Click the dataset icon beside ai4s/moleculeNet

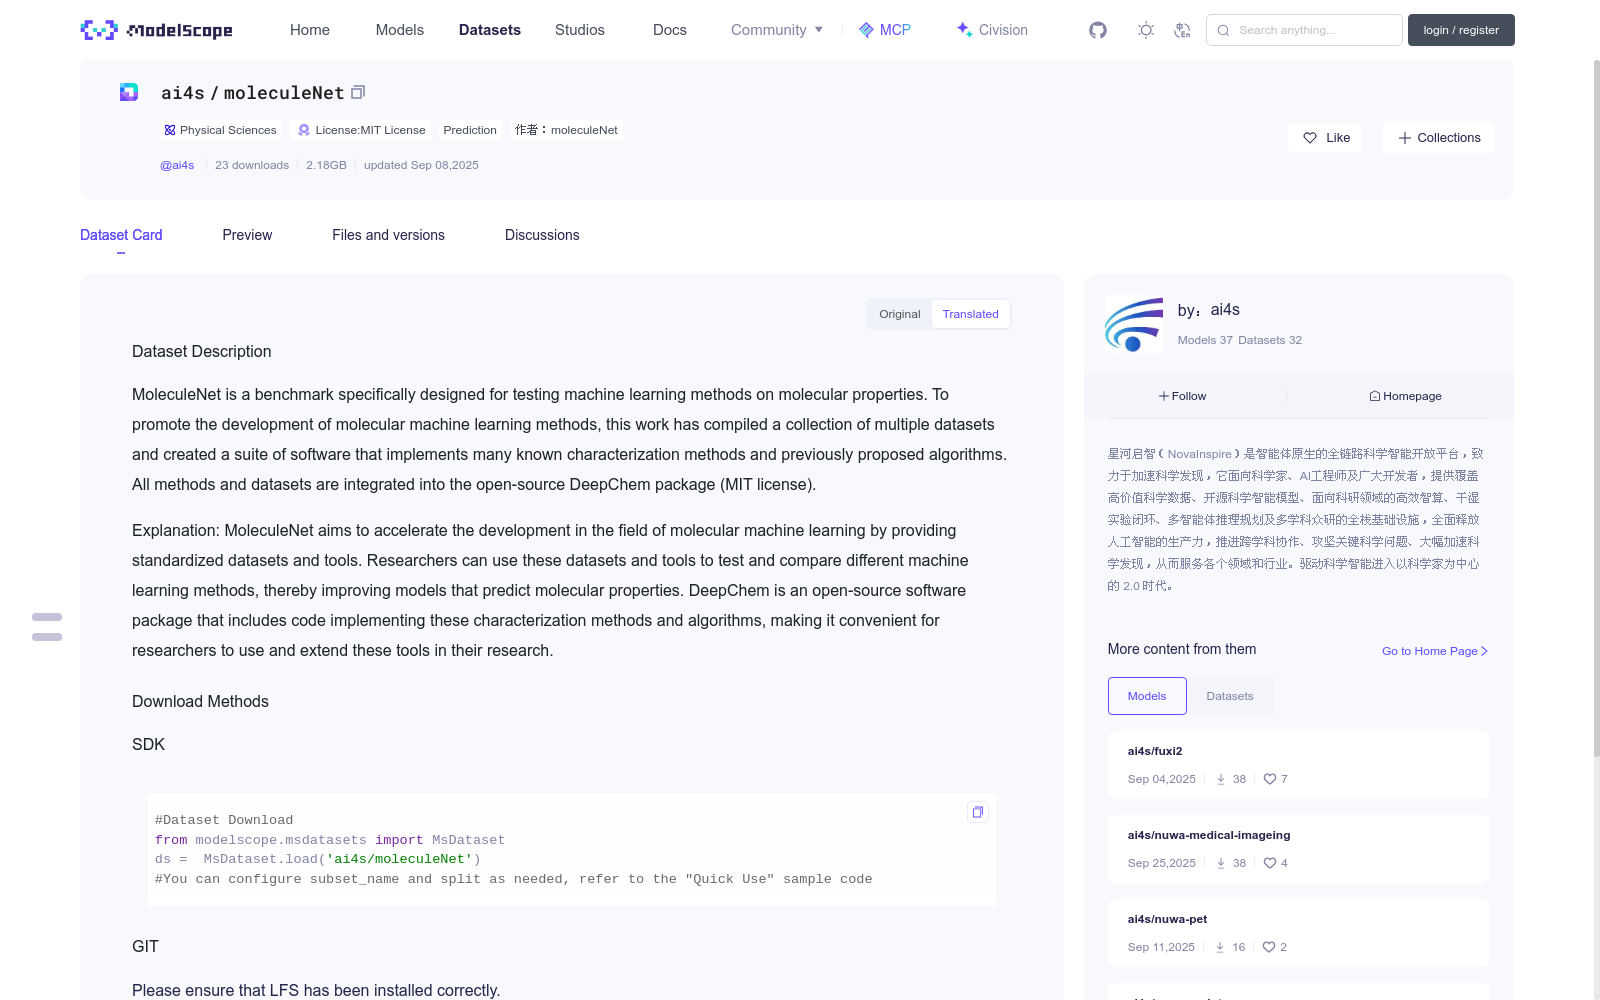(129, 92)
